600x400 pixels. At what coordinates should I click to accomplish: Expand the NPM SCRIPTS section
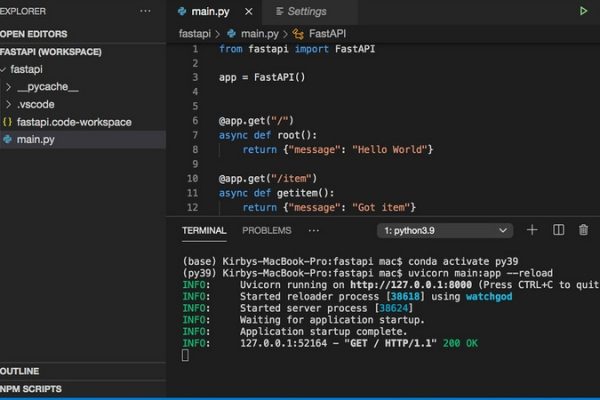click(83, 389)
